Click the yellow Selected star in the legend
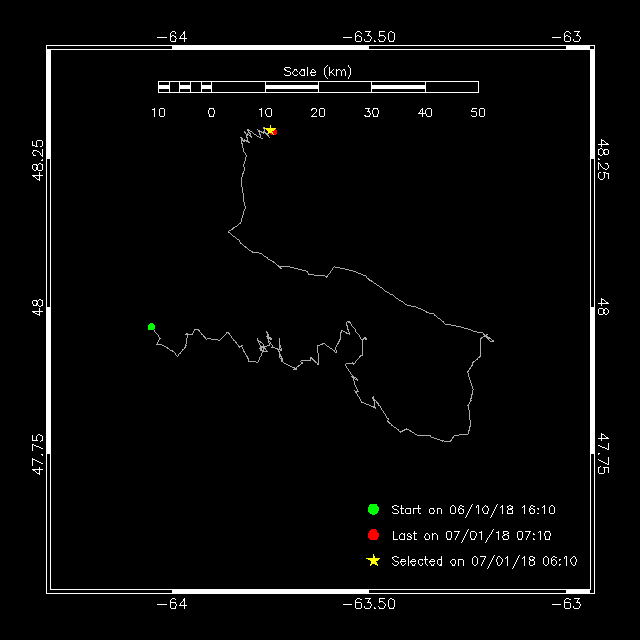 click(x=373, y=561)
